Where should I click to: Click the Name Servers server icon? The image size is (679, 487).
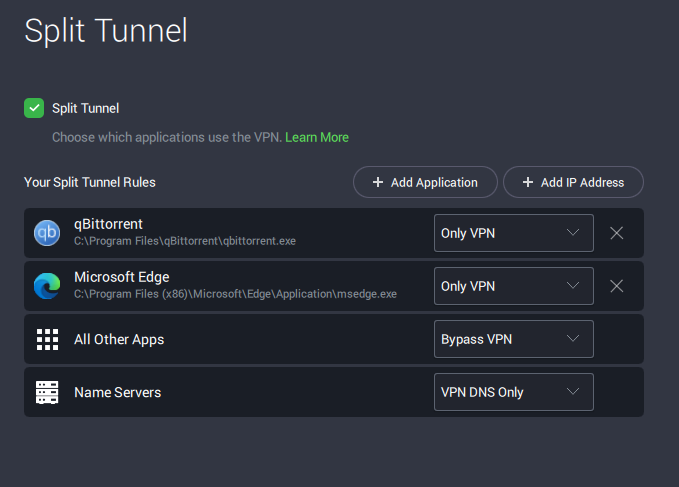(47, 392)
